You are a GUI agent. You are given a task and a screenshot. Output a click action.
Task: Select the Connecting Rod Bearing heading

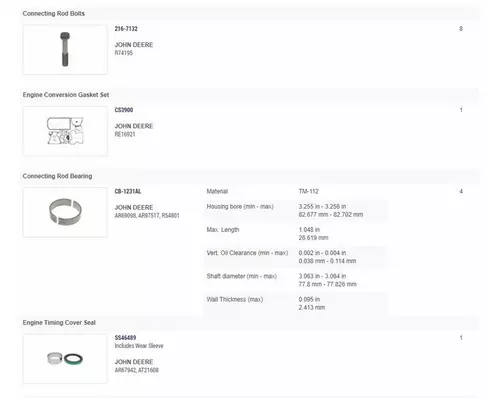pos(57,176)
